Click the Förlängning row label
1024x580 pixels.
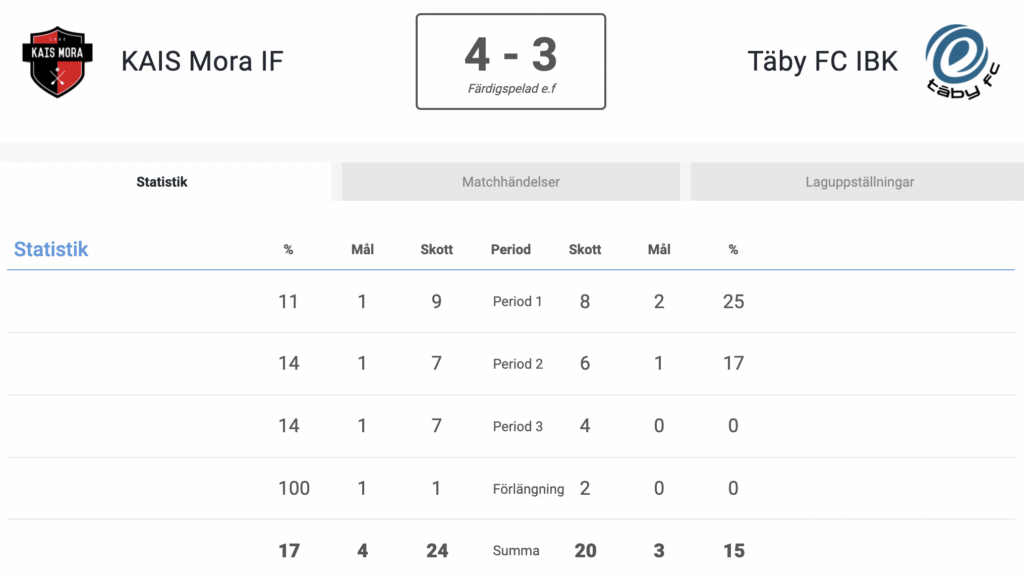click(528, 489)
